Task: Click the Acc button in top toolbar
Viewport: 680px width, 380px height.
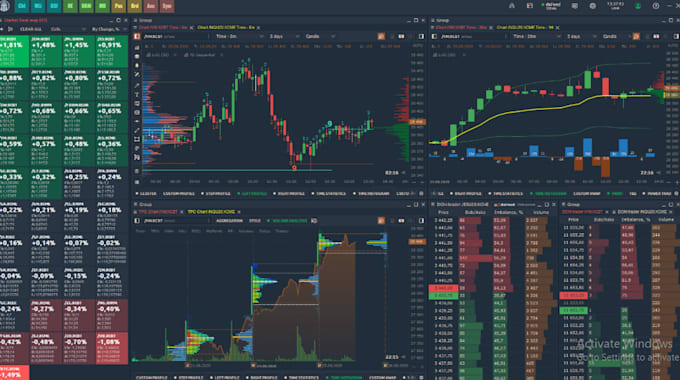Action: [150, 6]
